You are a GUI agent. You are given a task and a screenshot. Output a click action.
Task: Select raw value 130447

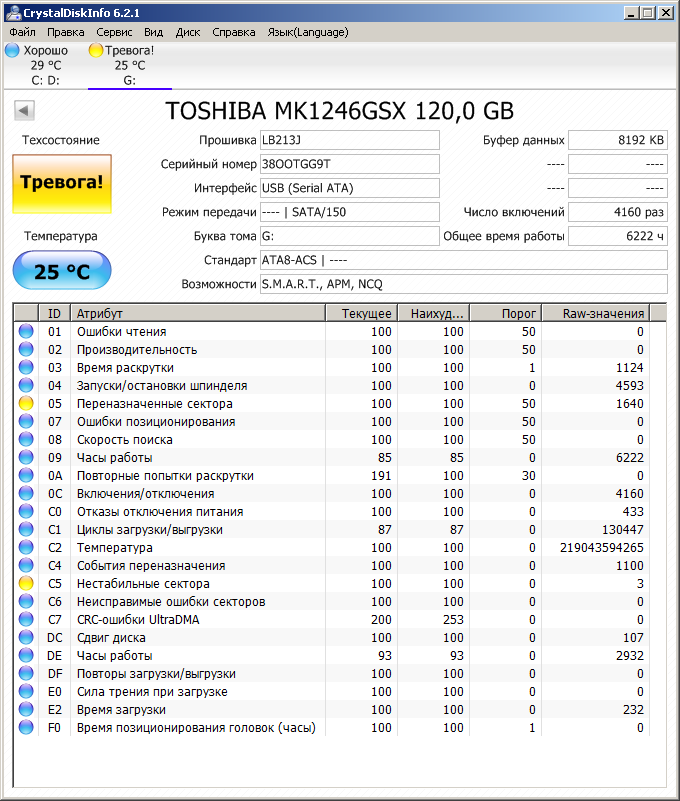pos(622,529)
